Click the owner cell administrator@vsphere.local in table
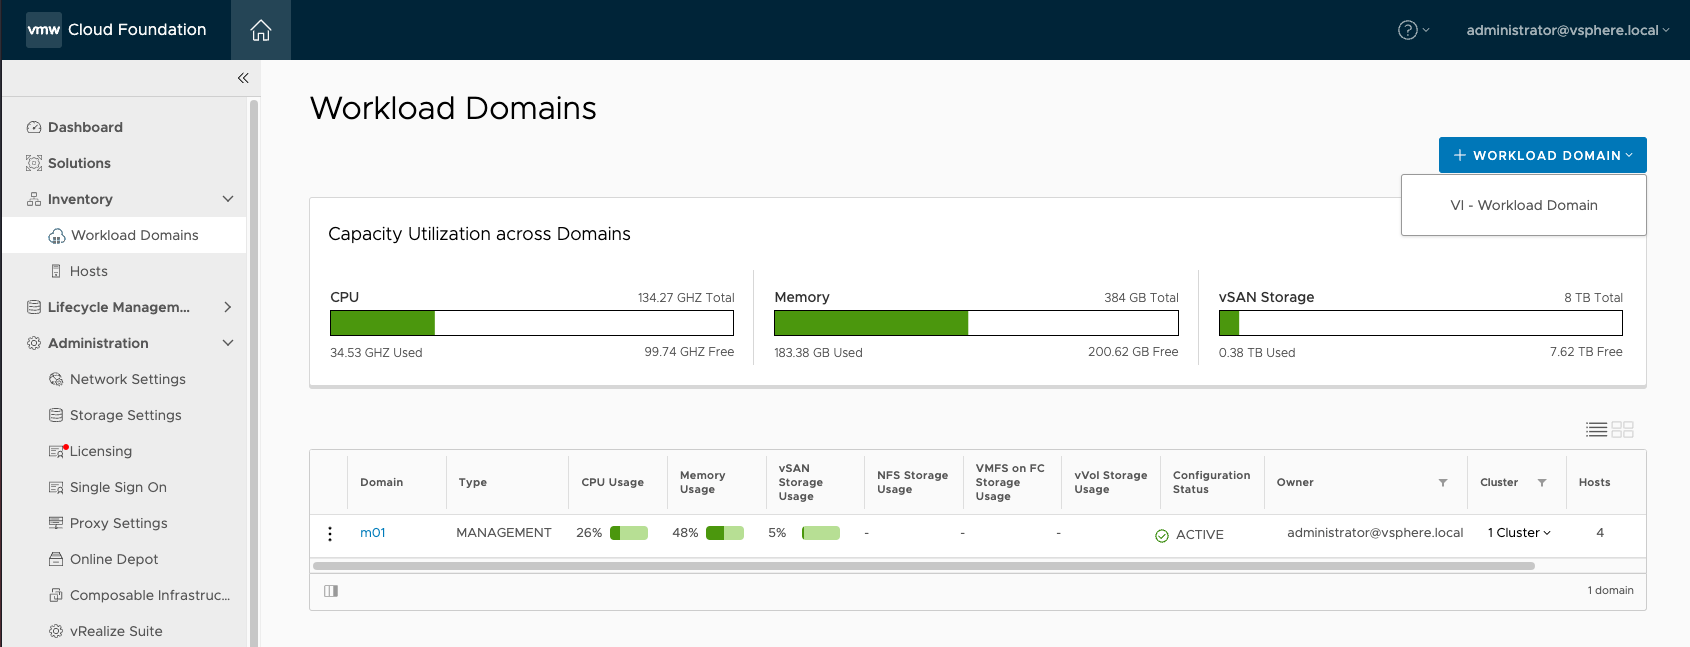The height and width of the screenshot is (647, 1690). click(x=1375, y=533)
